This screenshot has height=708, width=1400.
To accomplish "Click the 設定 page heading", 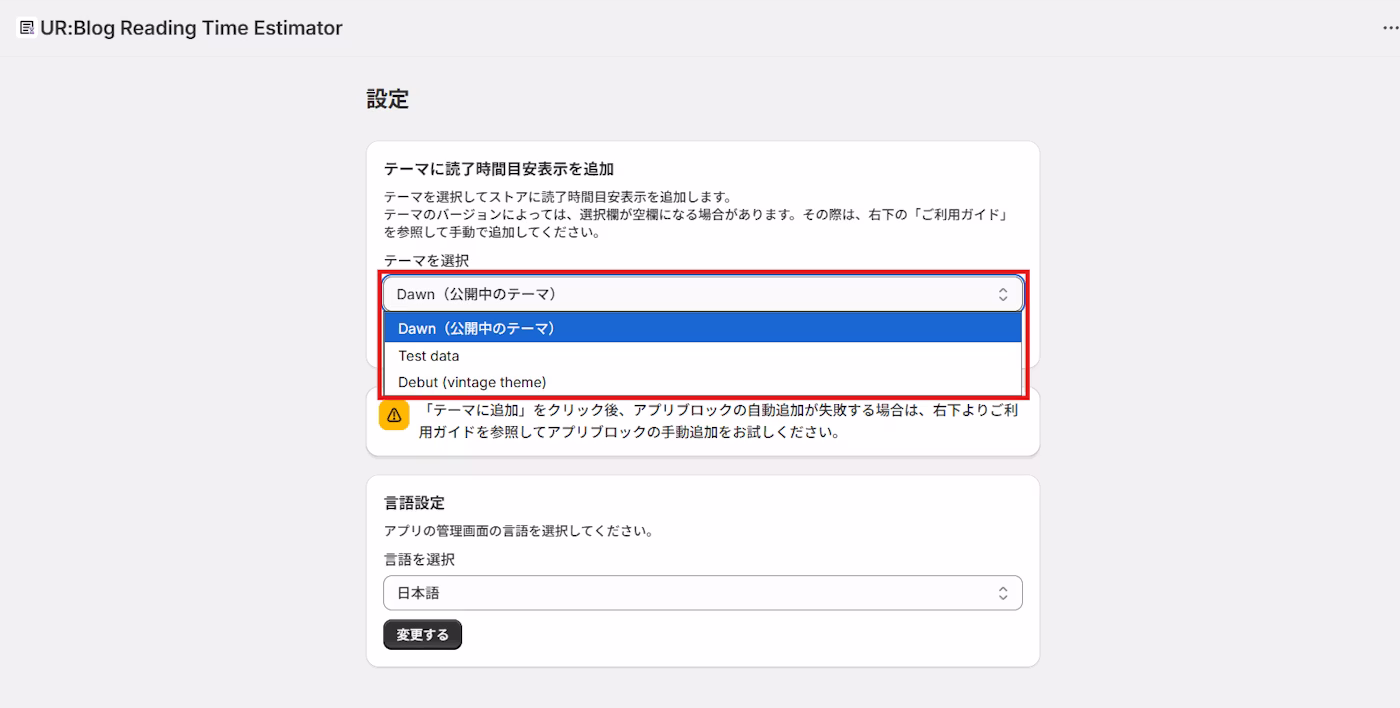I will point(389,99).
